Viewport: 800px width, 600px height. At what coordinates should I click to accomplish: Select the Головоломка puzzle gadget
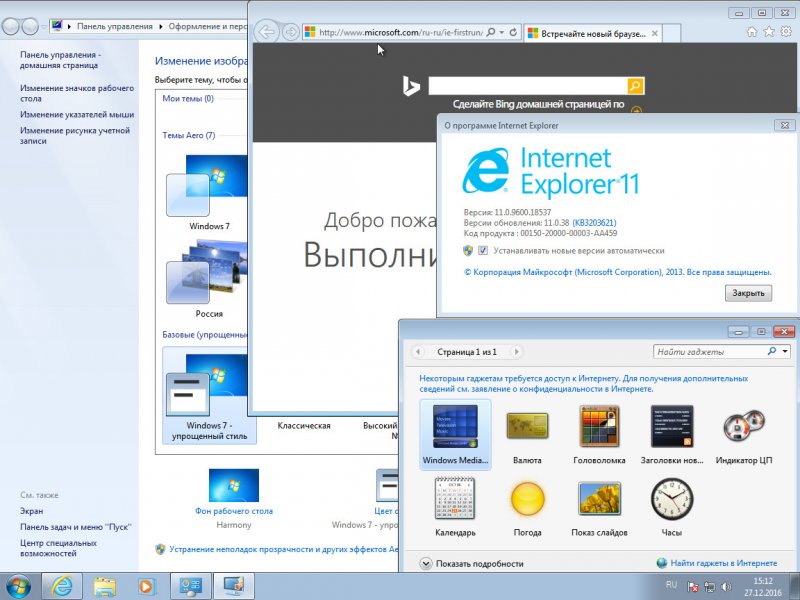599,434
